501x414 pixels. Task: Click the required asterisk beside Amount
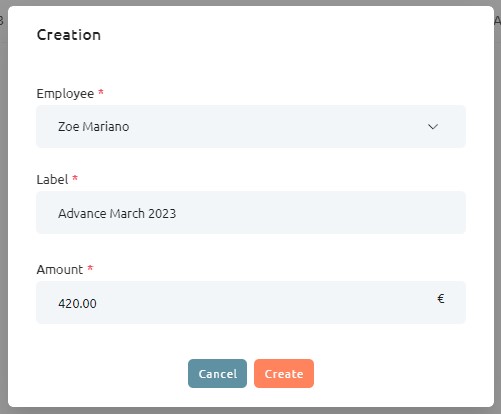click(x=90, y=268)
